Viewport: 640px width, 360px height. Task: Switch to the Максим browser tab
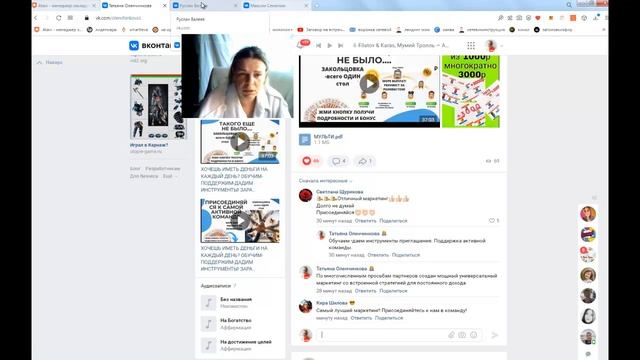pyautogui.click(x=273, y=6)
